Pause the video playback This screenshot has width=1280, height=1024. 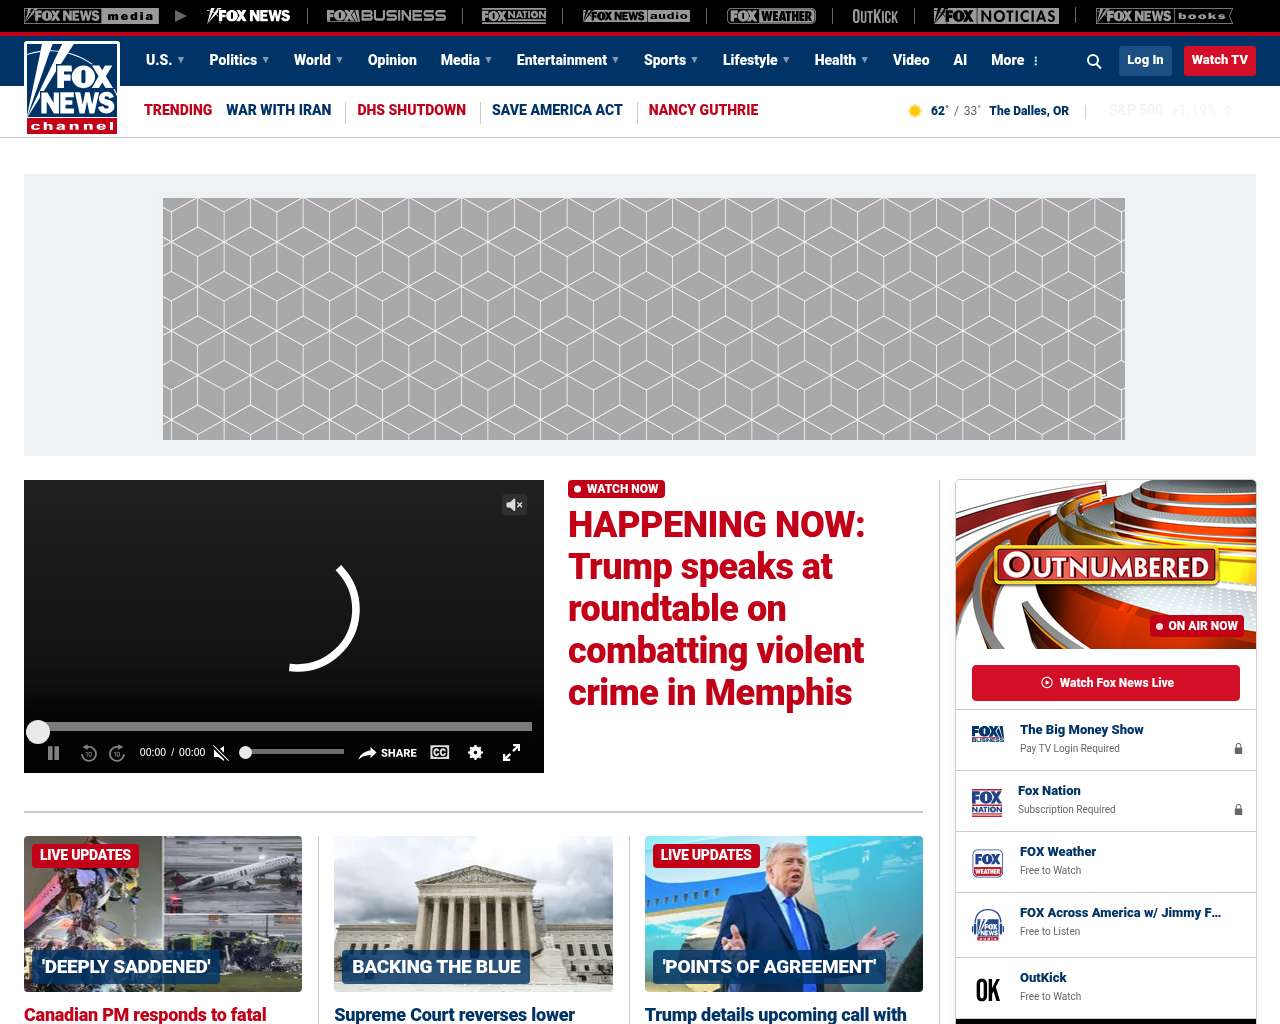(54, 753)
